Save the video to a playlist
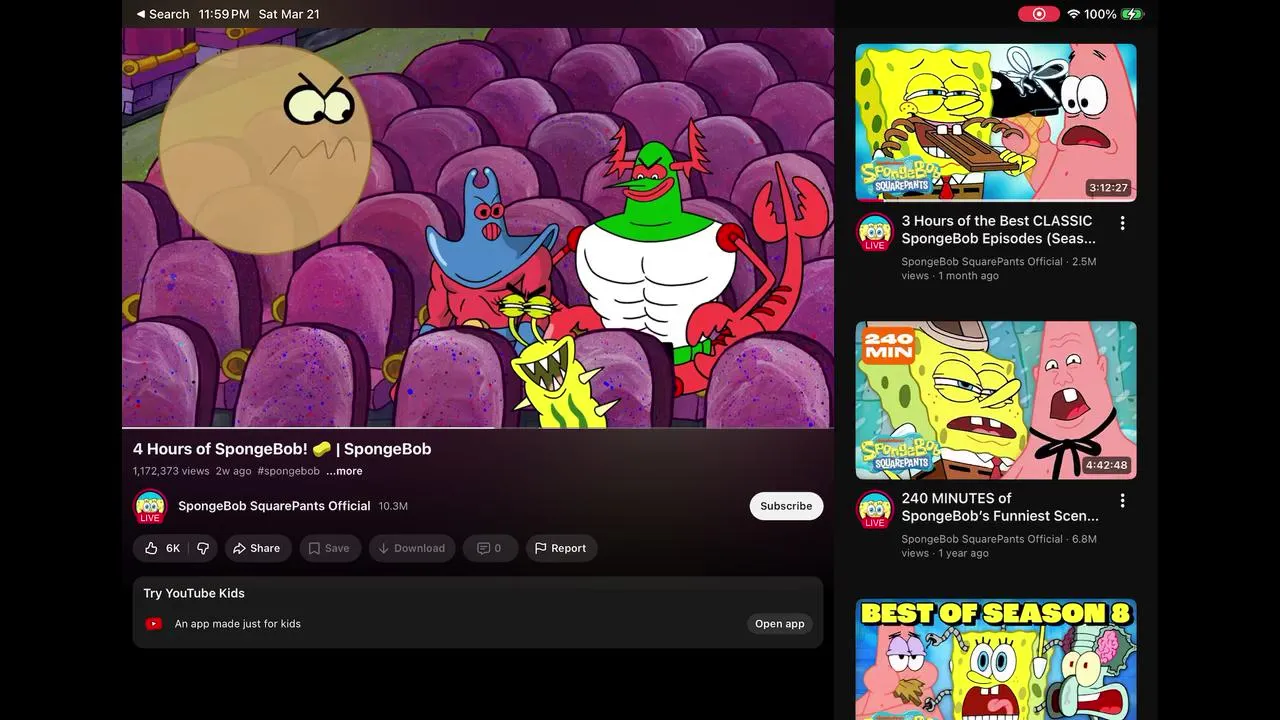This screenshot has height=720, width=1280. click(x=330, y=548)
